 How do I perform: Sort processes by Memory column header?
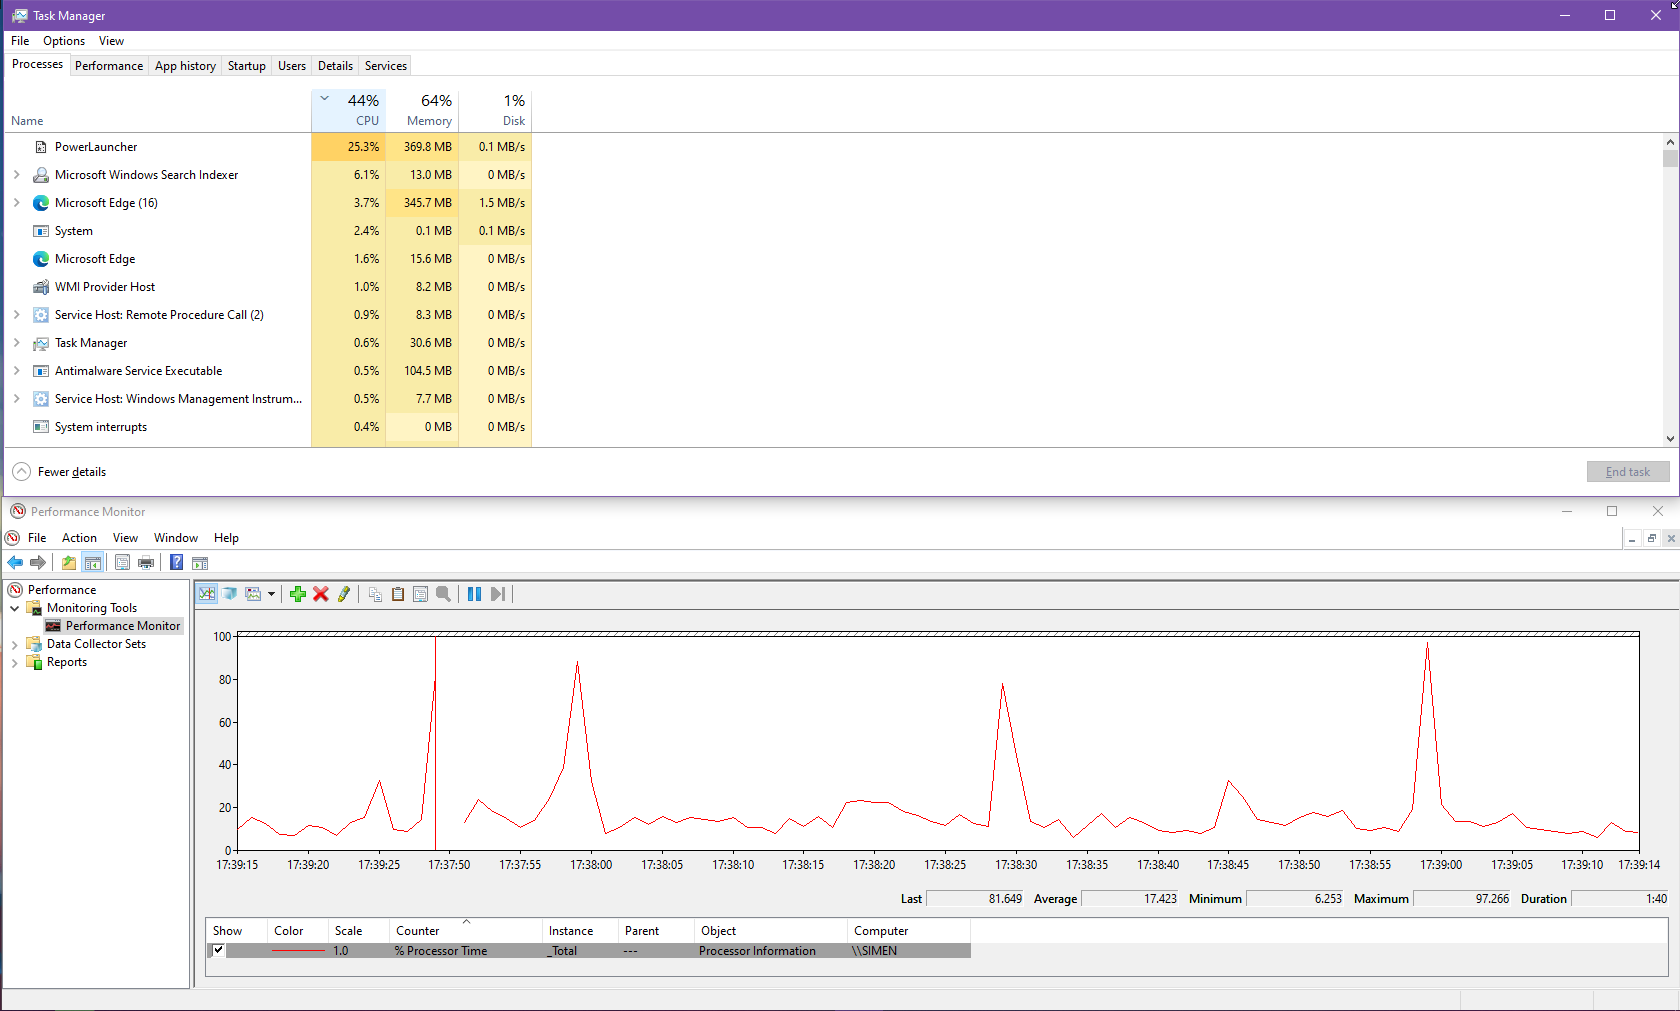[x=422, y=110]
